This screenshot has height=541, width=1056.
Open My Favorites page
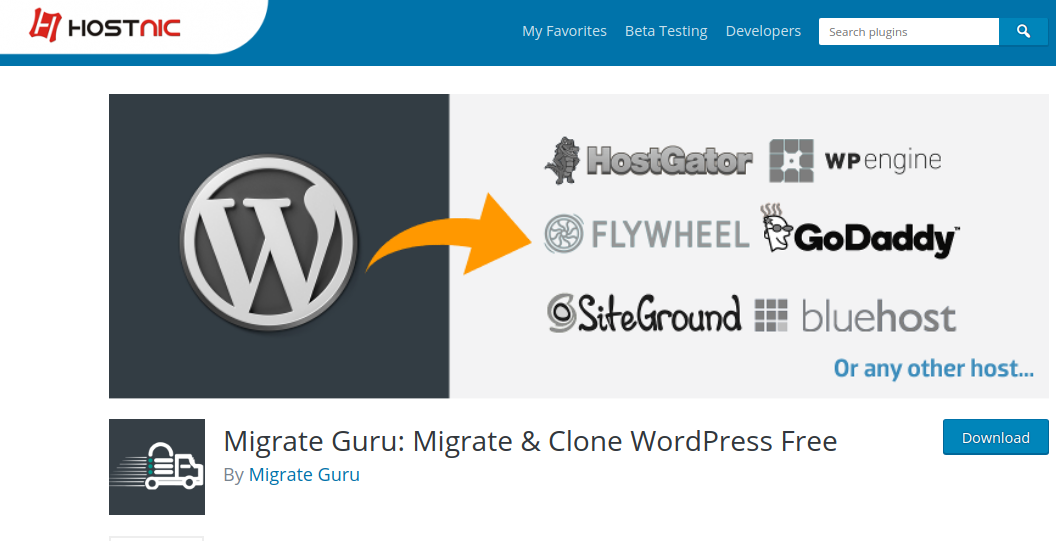(564, 31)
